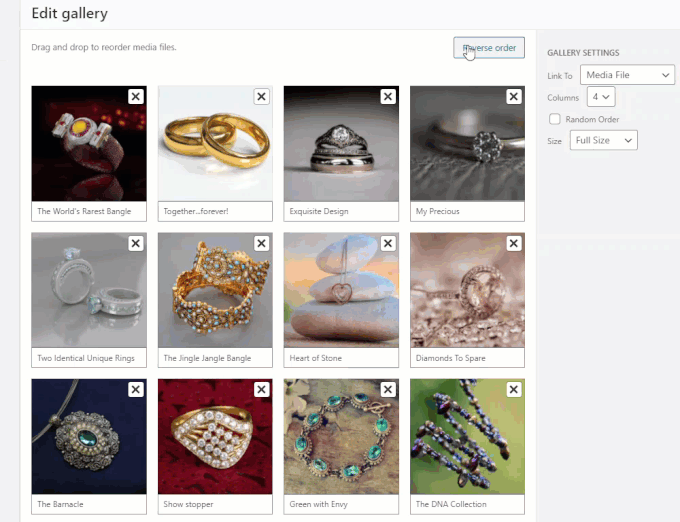The image size is (680, 522).
Task: Remove the My Precious ring image
Action: pyautogui.click(x=513, y=96)
